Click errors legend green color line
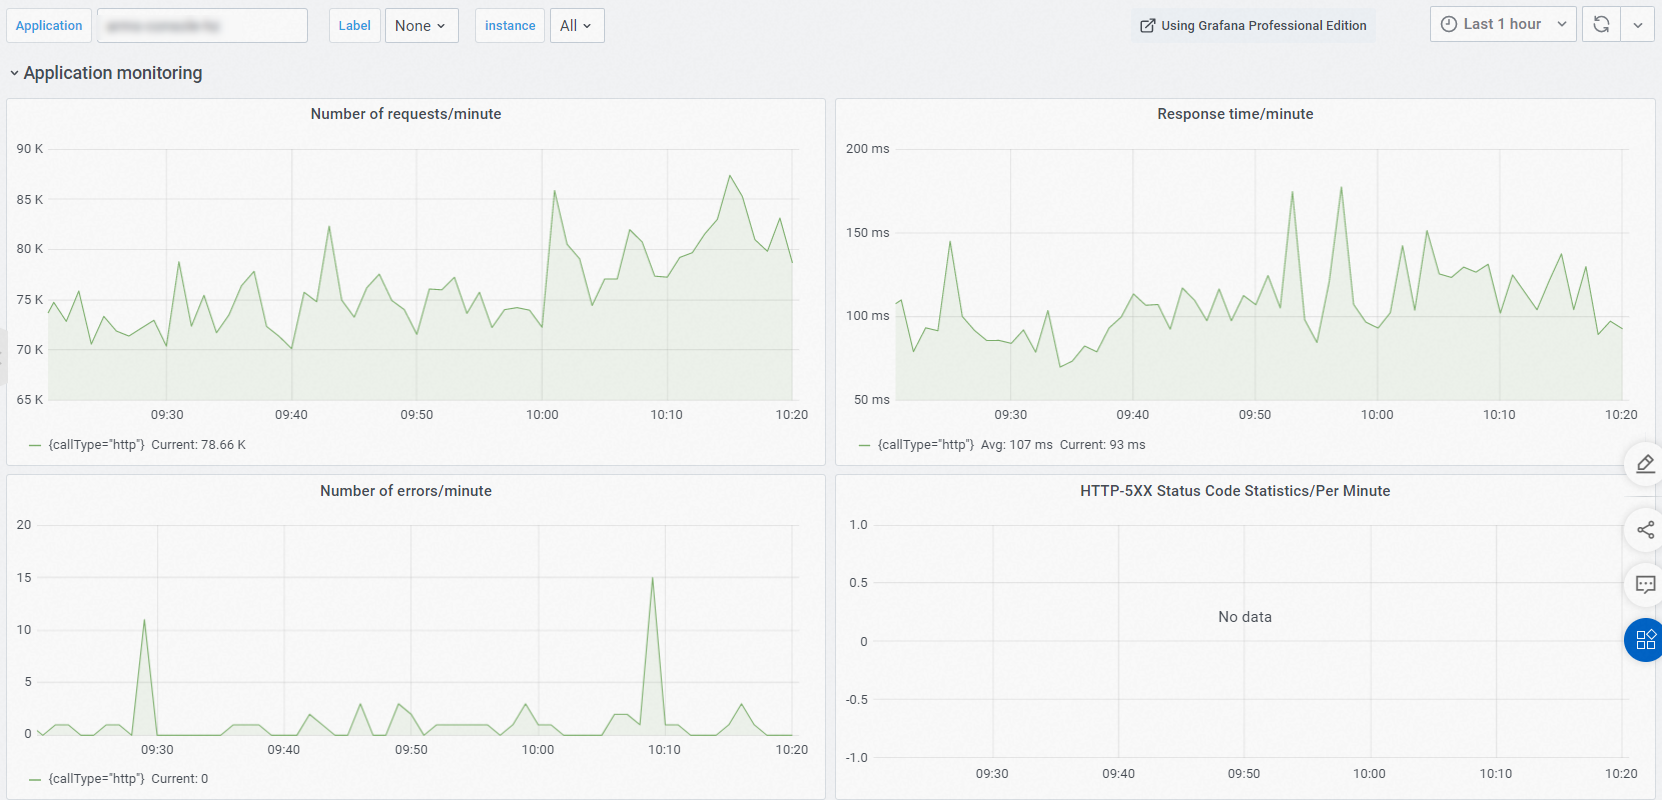1662x800 pixels. [x=35, y=780]
